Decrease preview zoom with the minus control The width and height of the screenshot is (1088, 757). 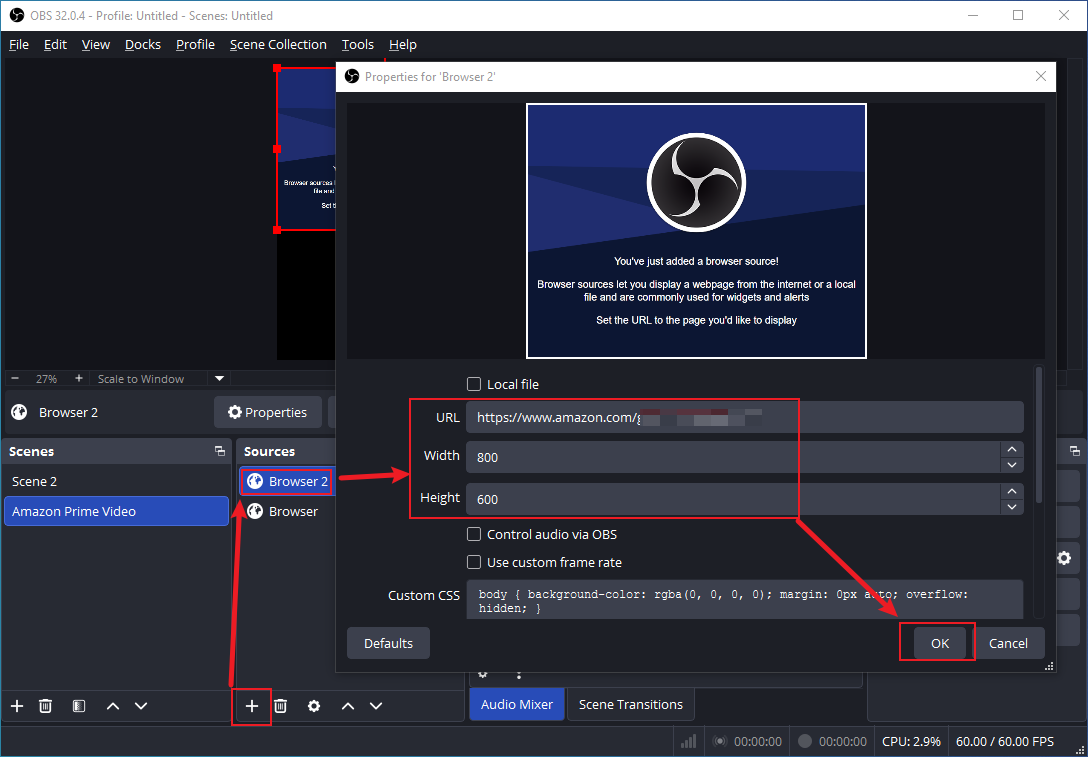pos(14,378)
